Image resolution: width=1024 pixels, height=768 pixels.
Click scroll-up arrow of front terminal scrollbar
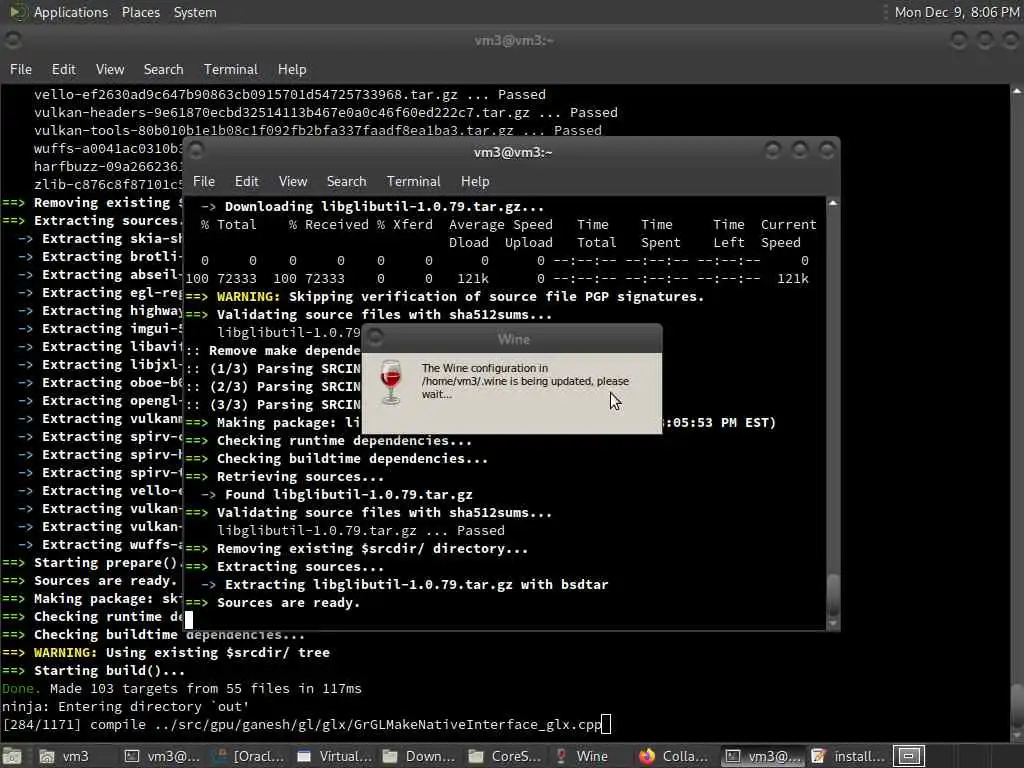(833, 204)
